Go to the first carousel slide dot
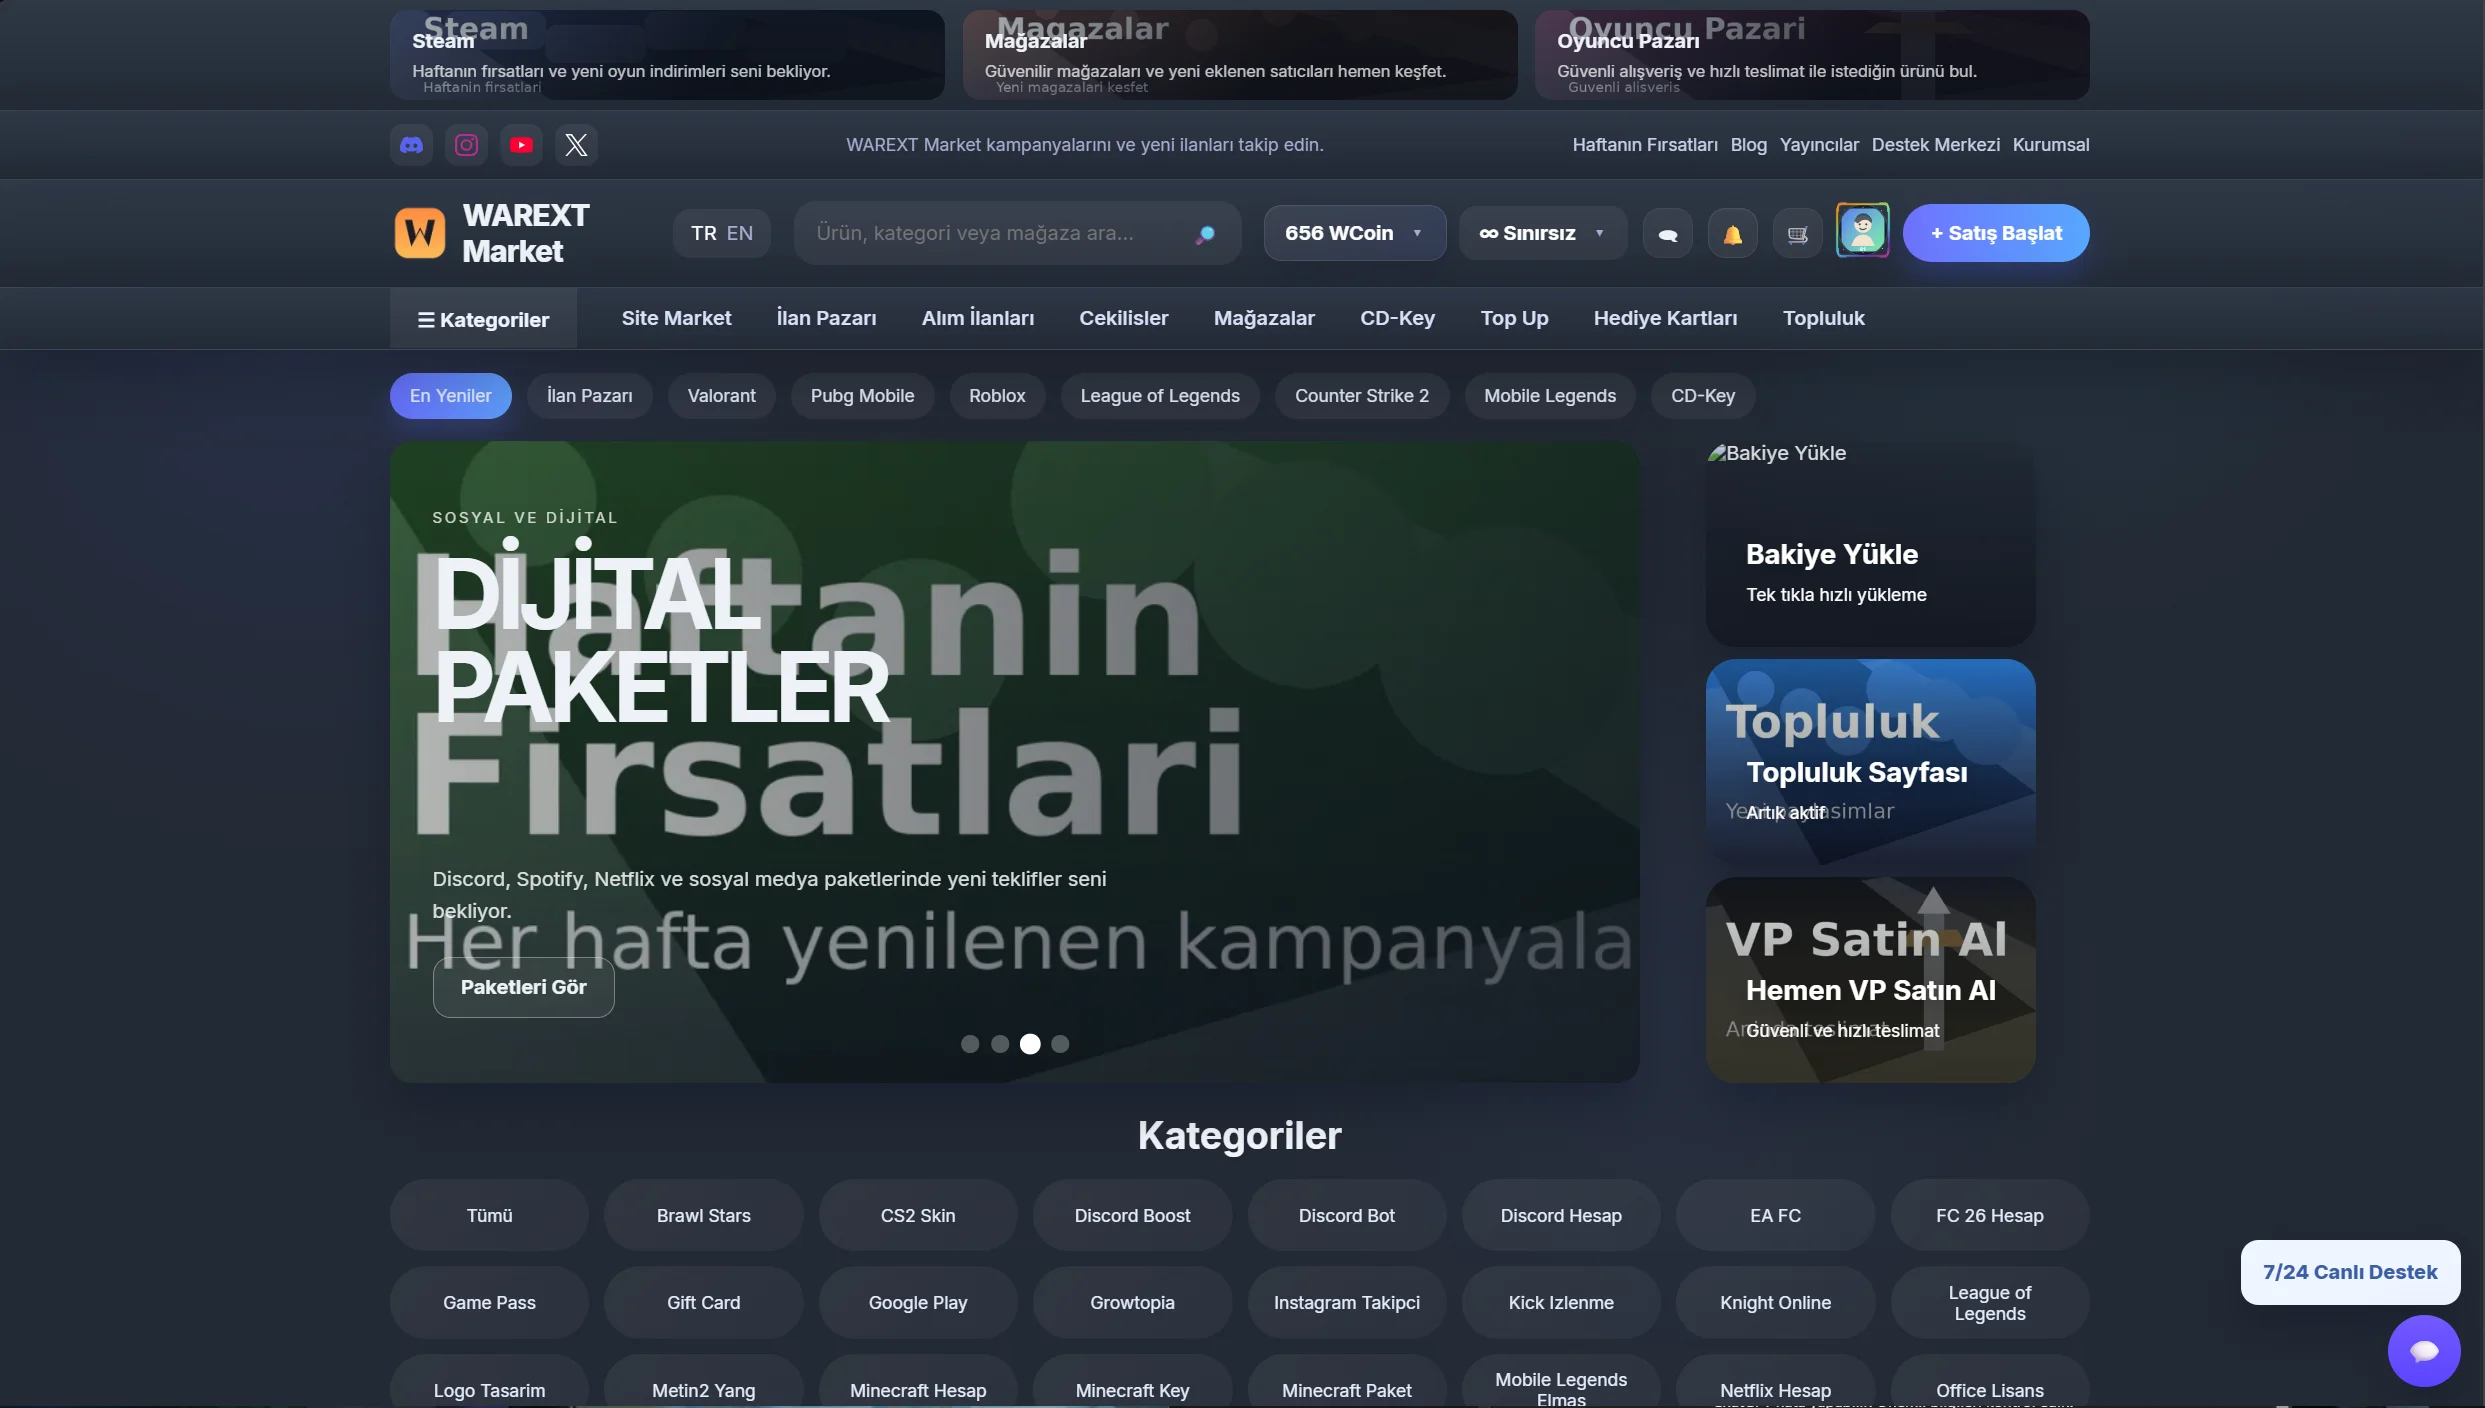Image resolution: width=2485 pixels, height=1408 pixels. [x=969, y=1044]
